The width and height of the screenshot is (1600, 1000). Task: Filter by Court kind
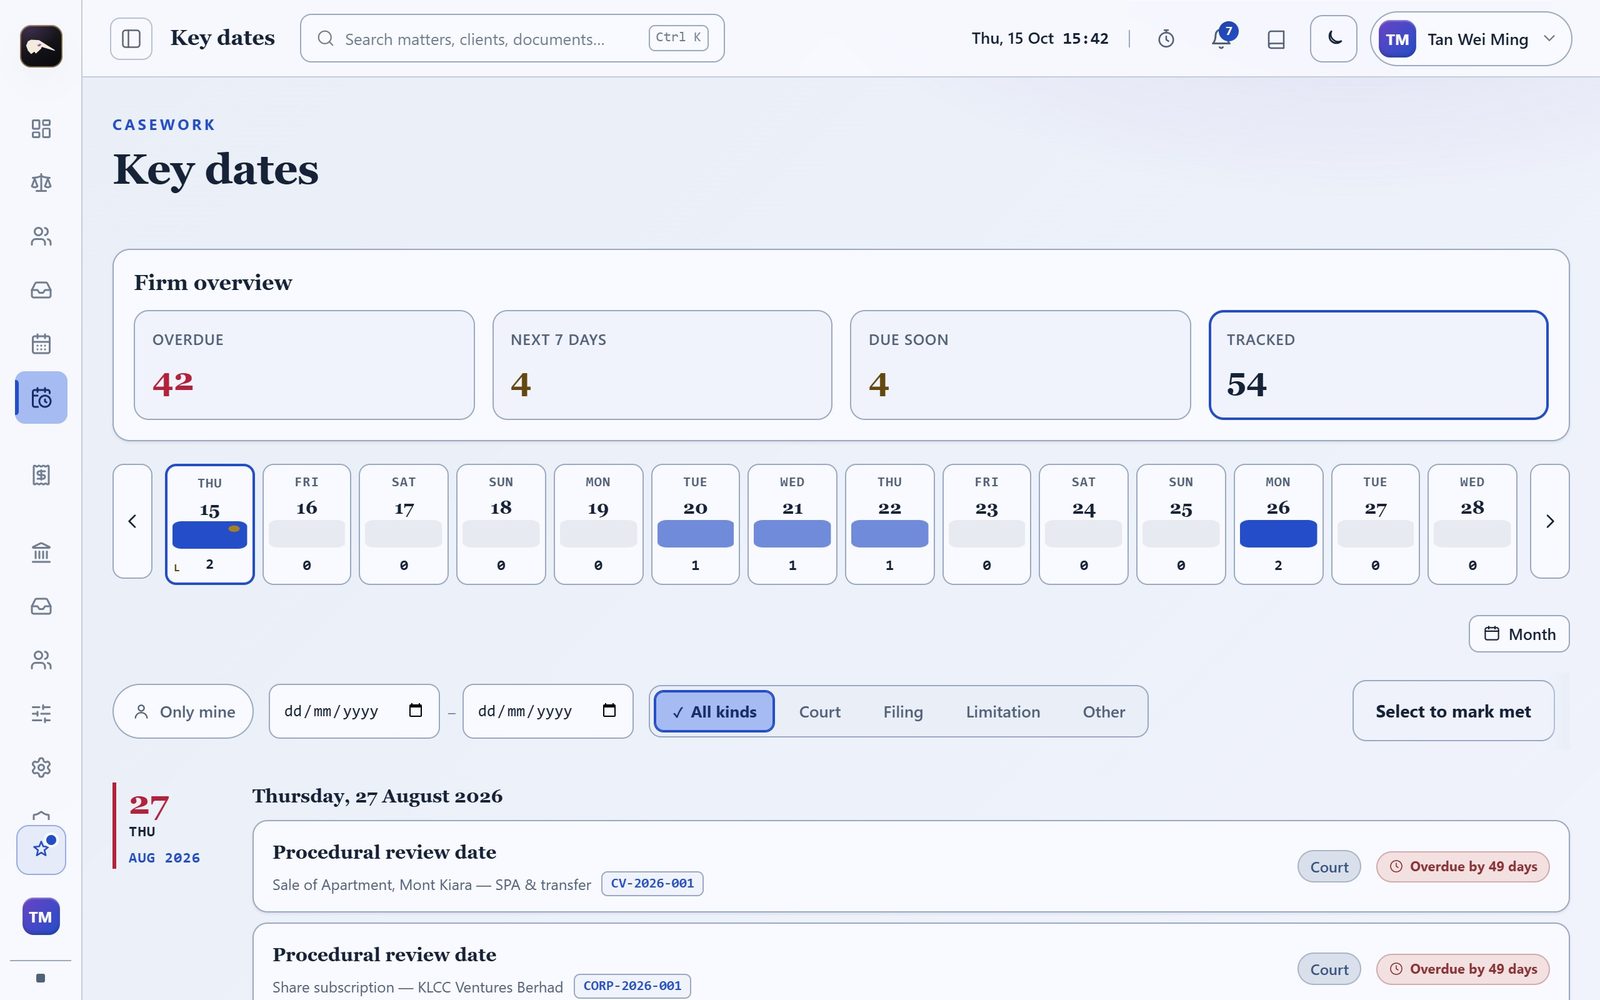tap(820, 712)
